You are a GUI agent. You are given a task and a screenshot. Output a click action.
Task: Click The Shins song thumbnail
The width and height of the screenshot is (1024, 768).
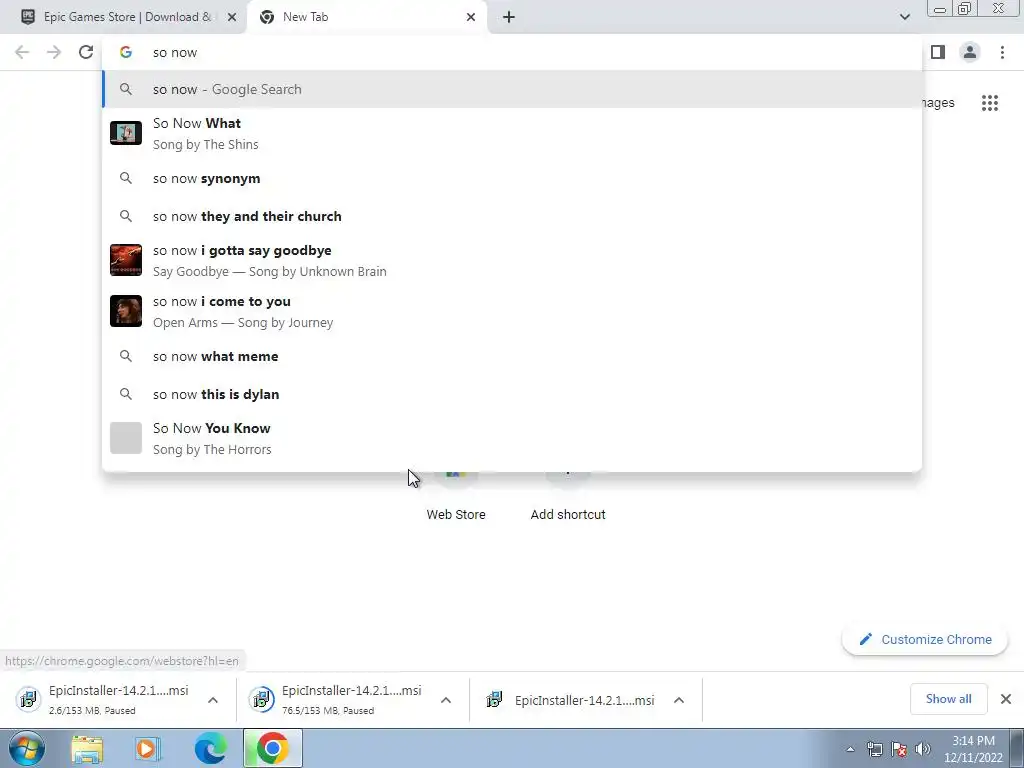(x=125, y=133)
